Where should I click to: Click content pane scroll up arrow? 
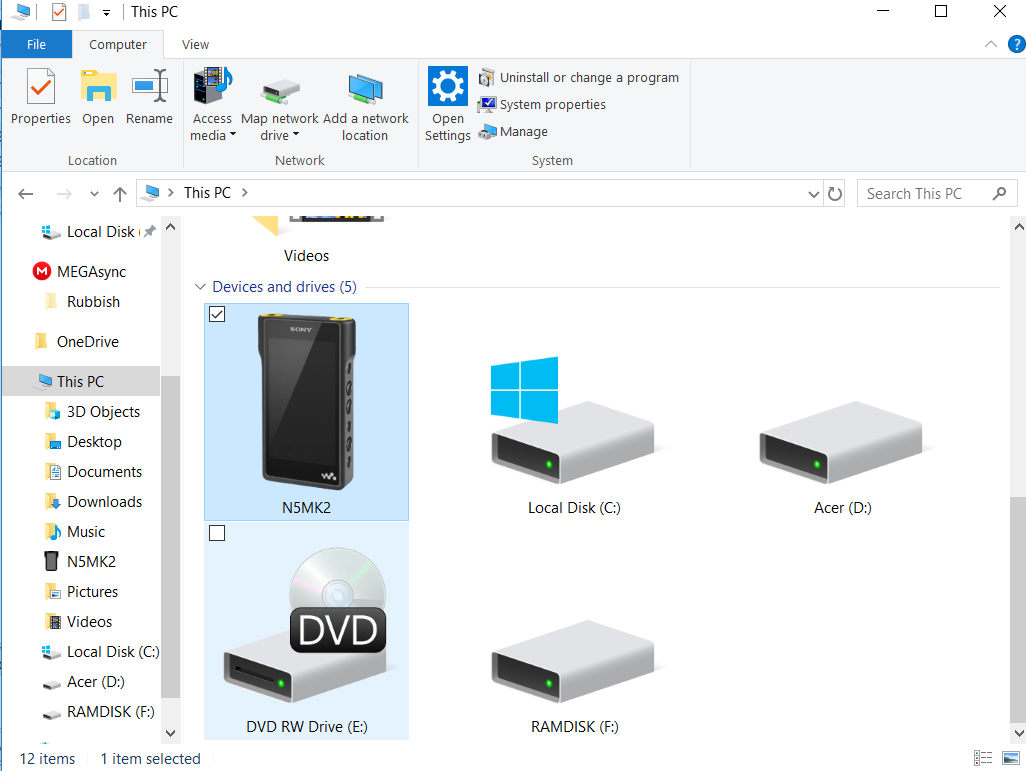[1019, 227]
